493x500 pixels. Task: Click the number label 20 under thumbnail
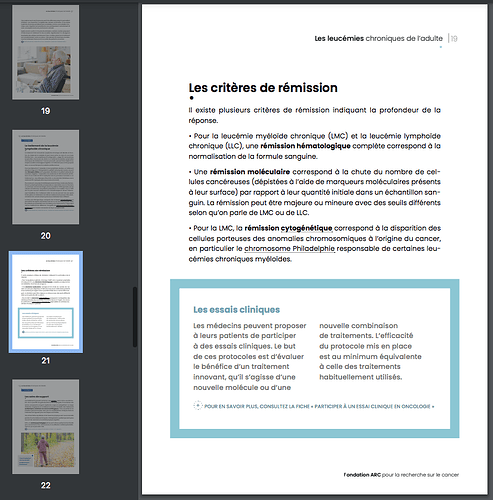(x=46, y=236)
